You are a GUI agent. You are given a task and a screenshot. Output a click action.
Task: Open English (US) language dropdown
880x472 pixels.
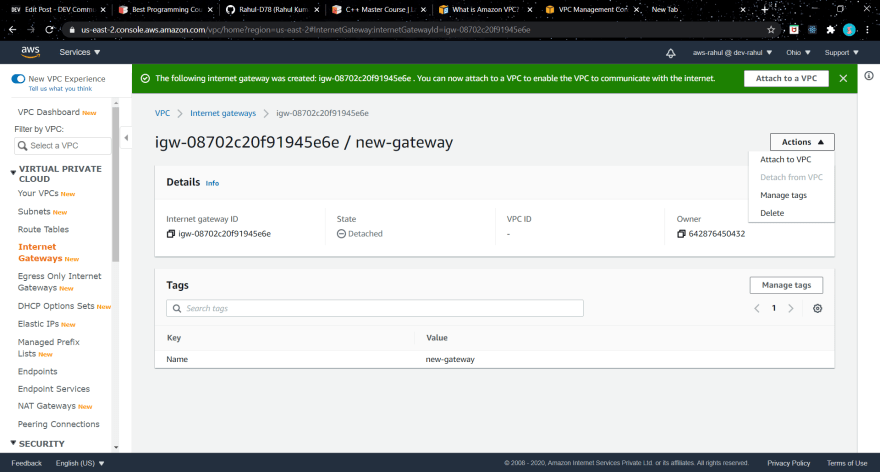click(x=80, y=463)
